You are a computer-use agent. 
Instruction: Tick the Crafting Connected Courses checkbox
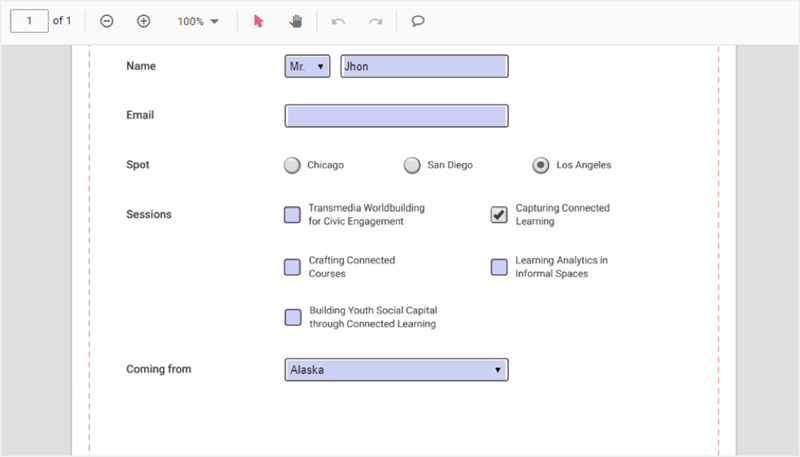pyautogui.click(x=292, y=267)
